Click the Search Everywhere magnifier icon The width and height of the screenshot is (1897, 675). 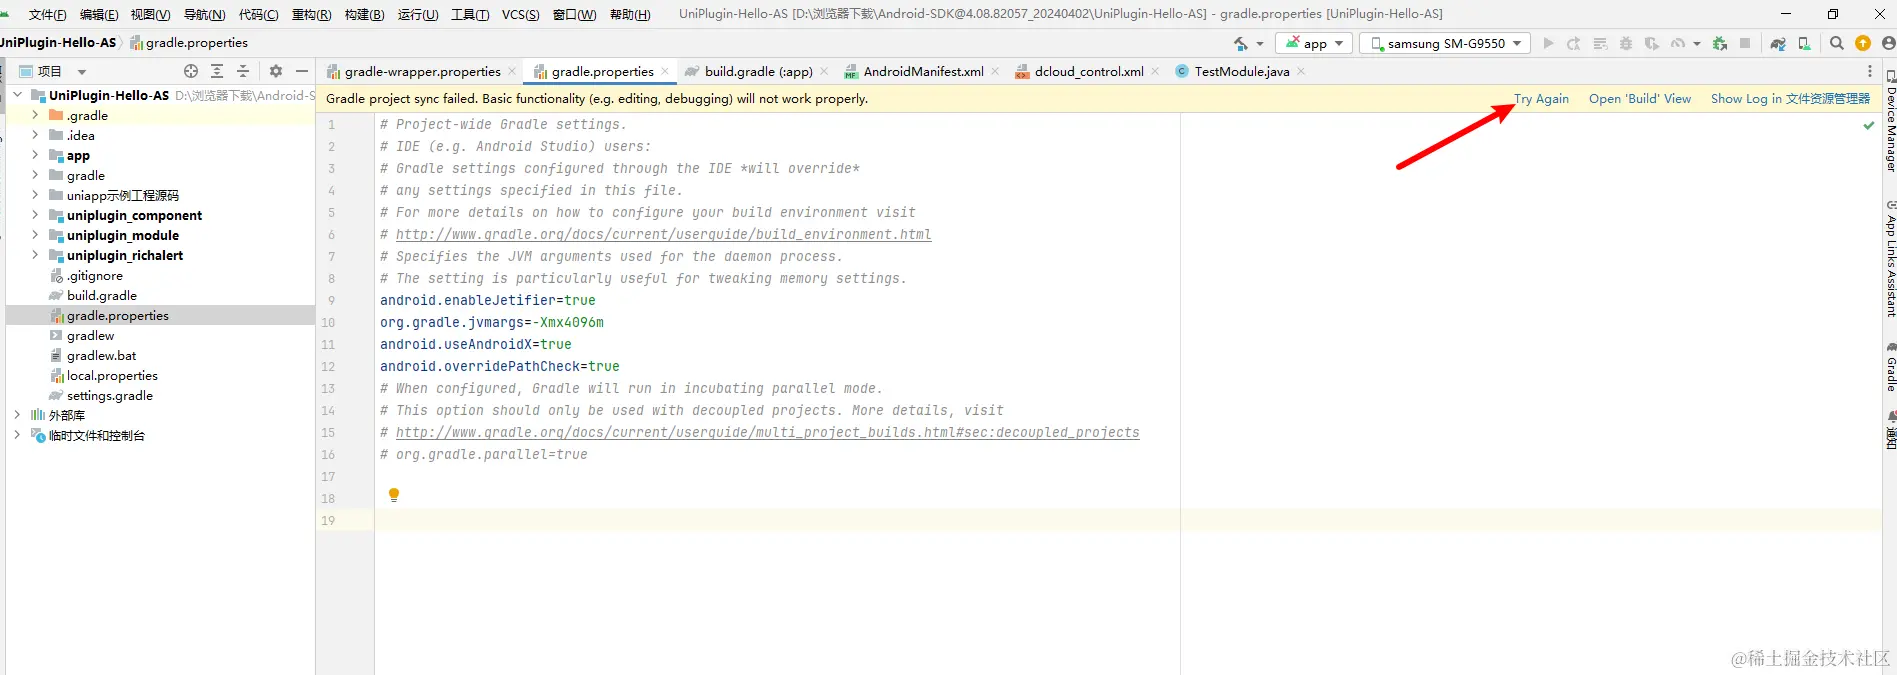(1837, 43)
